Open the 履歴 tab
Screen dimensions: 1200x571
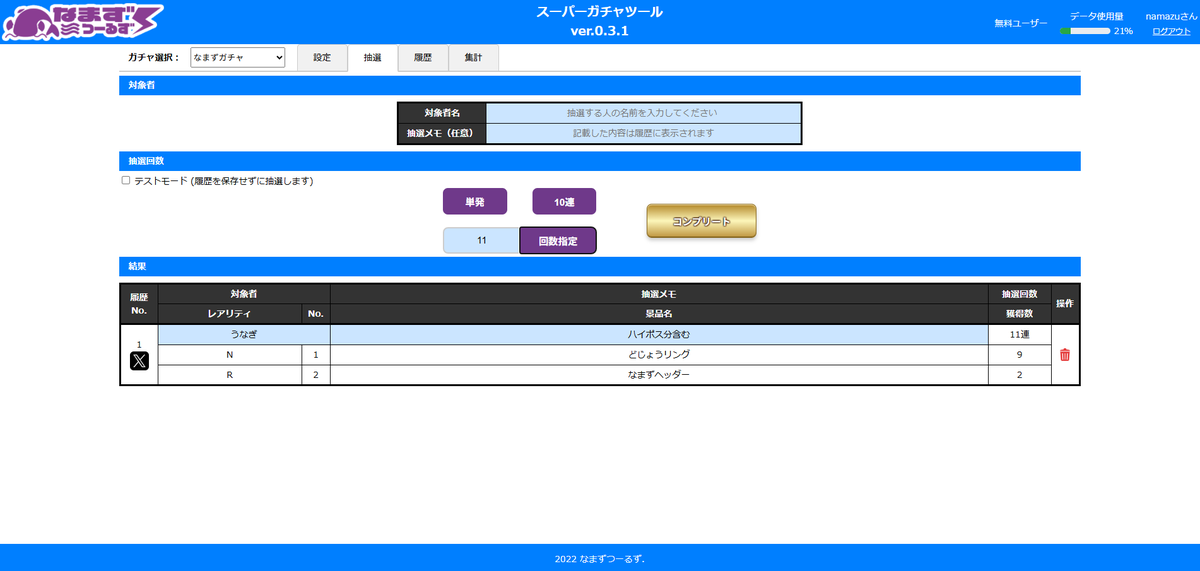tap(423, 58)
